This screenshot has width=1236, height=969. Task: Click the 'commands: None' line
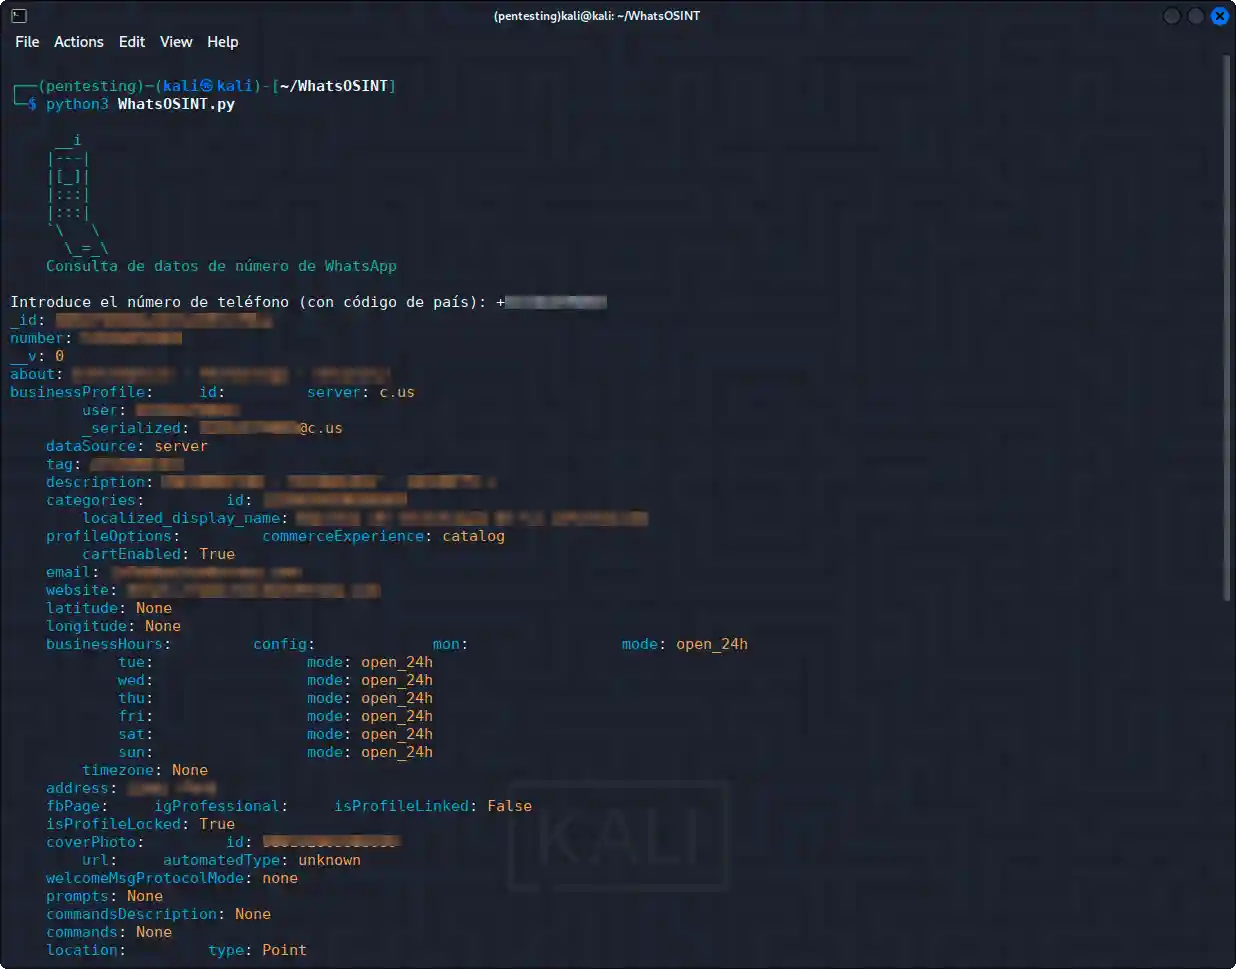[109, 932]
